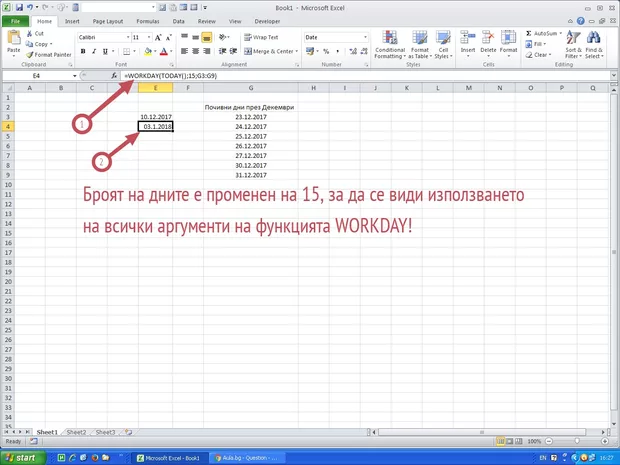Click Decrease Decimal icon
620x465 pixels.
(364, 51)
